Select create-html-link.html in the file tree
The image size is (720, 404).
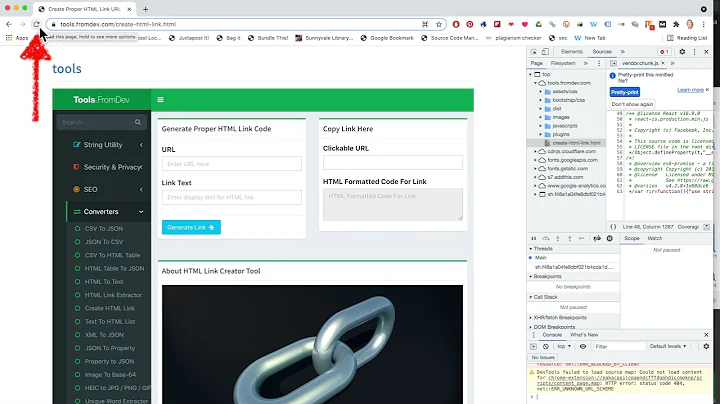tap(576, 143)
